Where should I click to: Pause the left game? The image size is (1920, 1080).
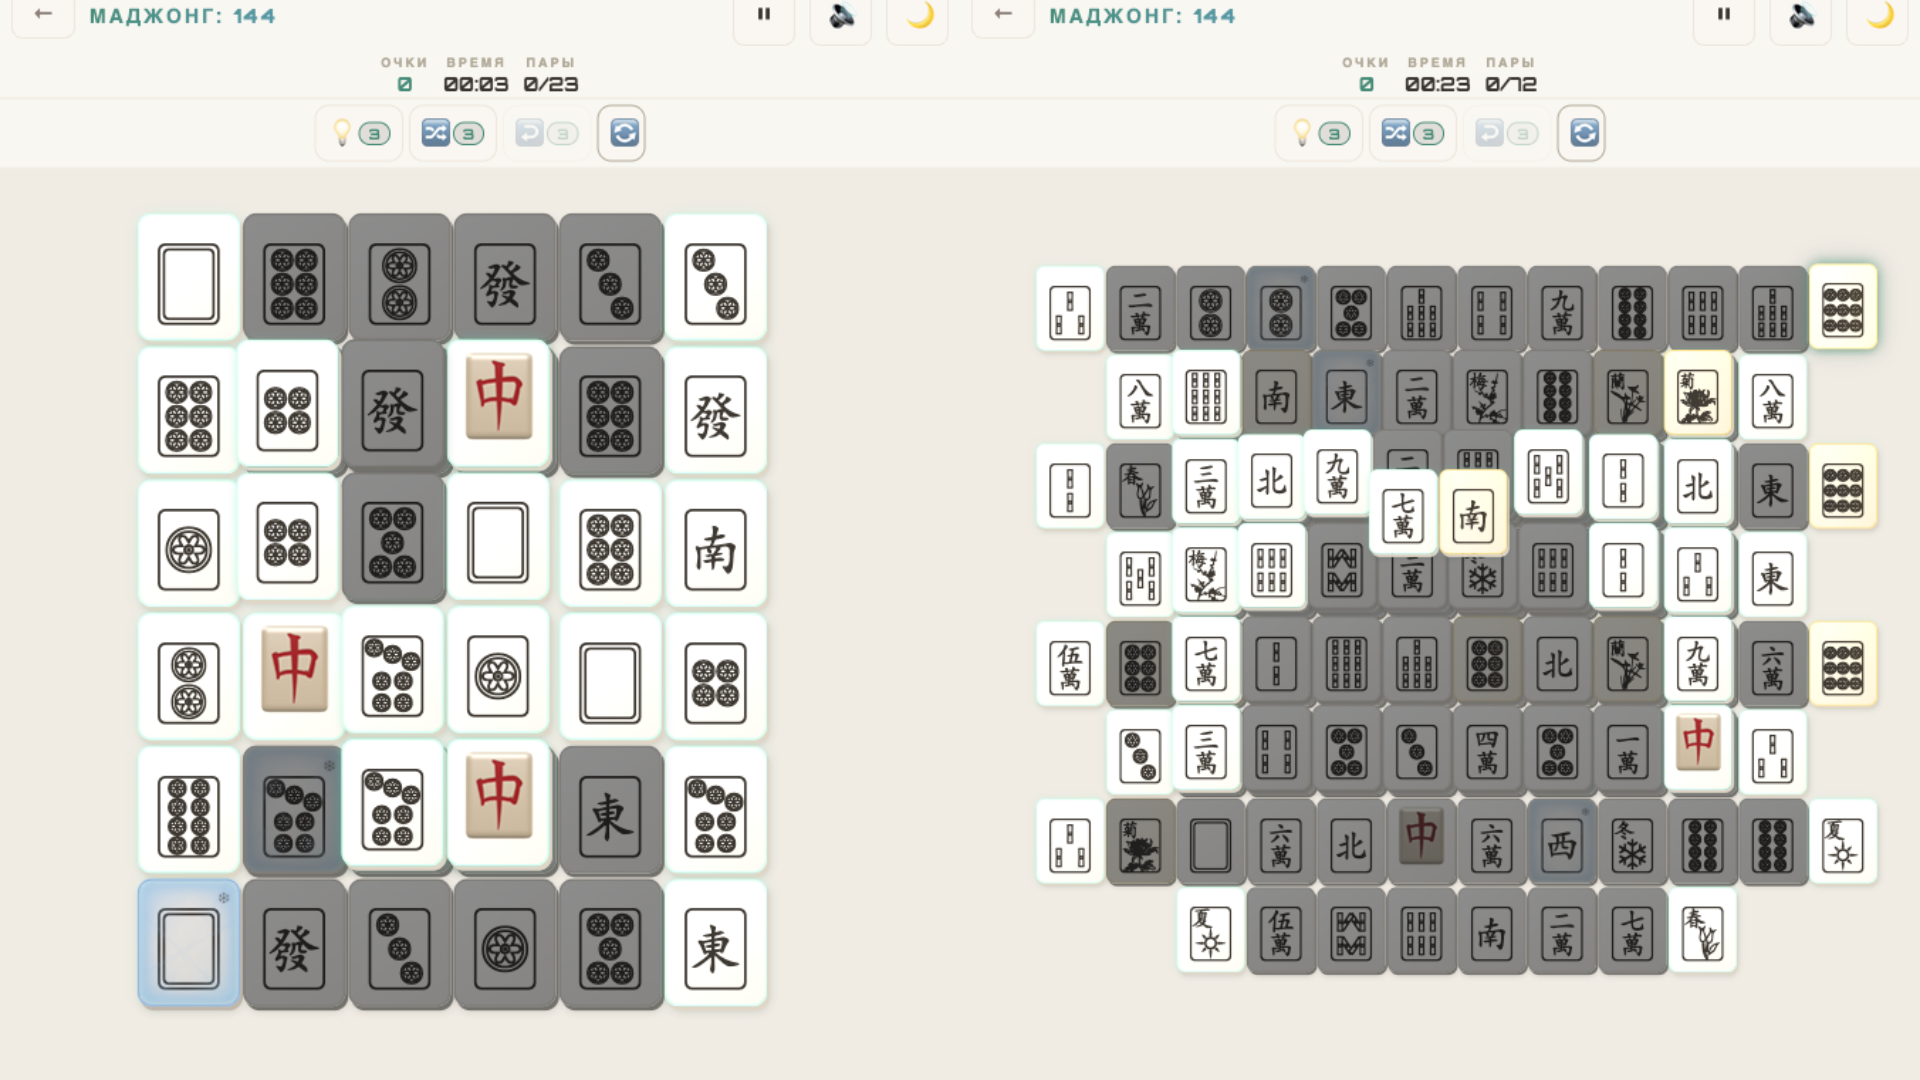764,15
